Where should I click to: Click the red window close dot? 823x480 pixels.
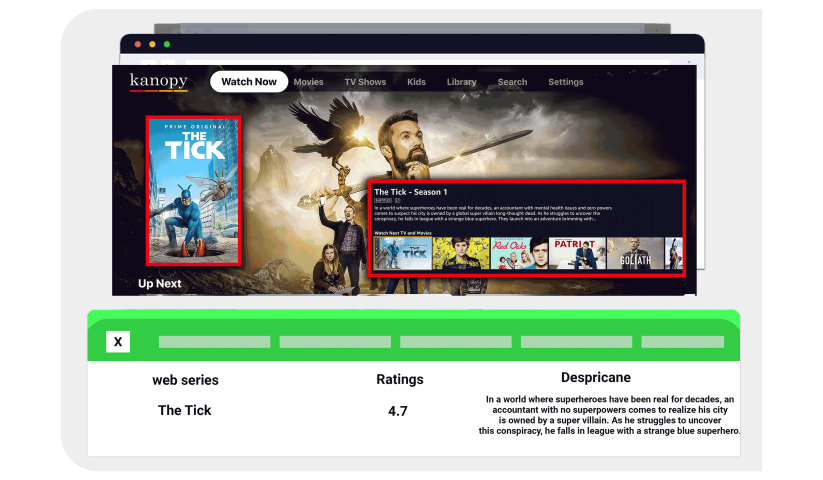coord(138,45)
